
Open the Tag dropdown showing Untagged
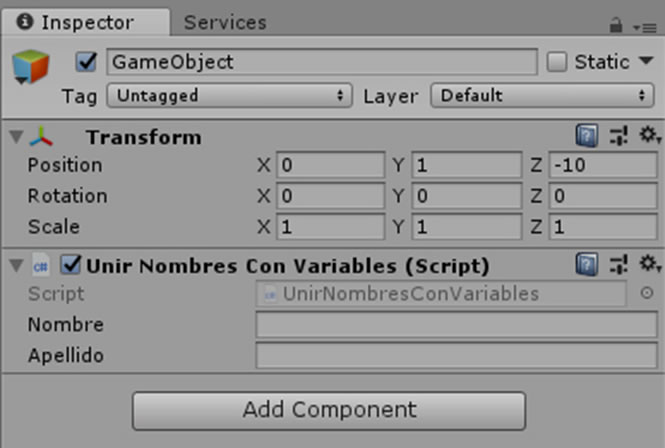[229, 95]
